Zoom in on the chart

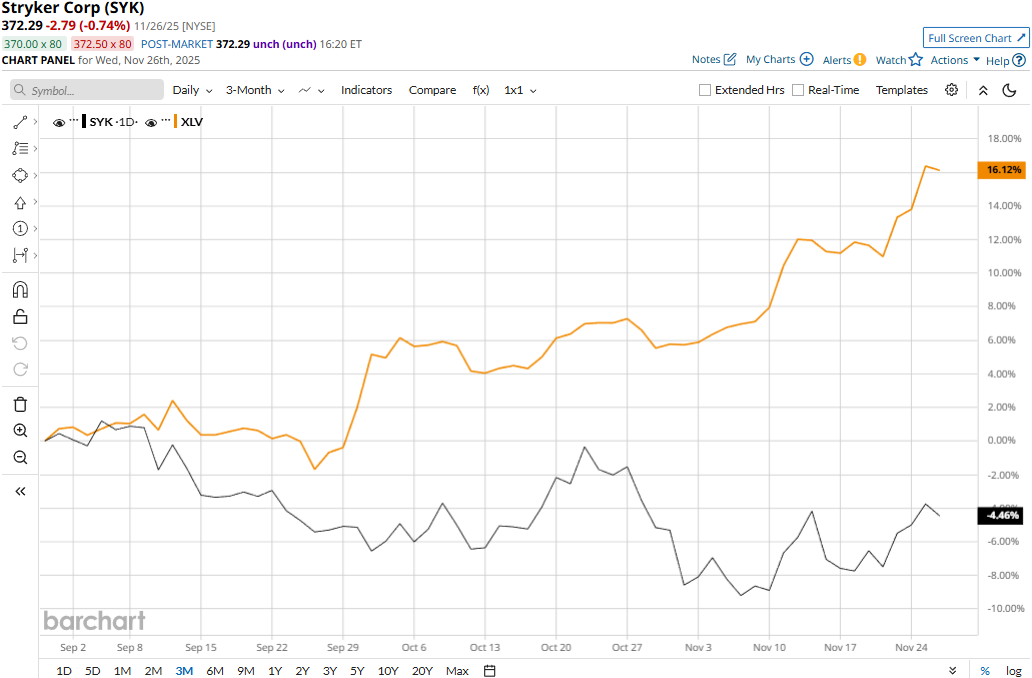pos(20,430)
